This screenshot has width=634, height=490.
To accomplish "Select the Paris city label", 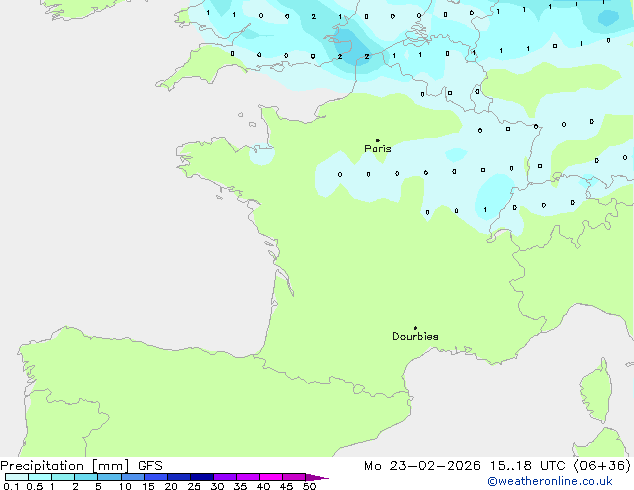I will [x=378, y=149].
